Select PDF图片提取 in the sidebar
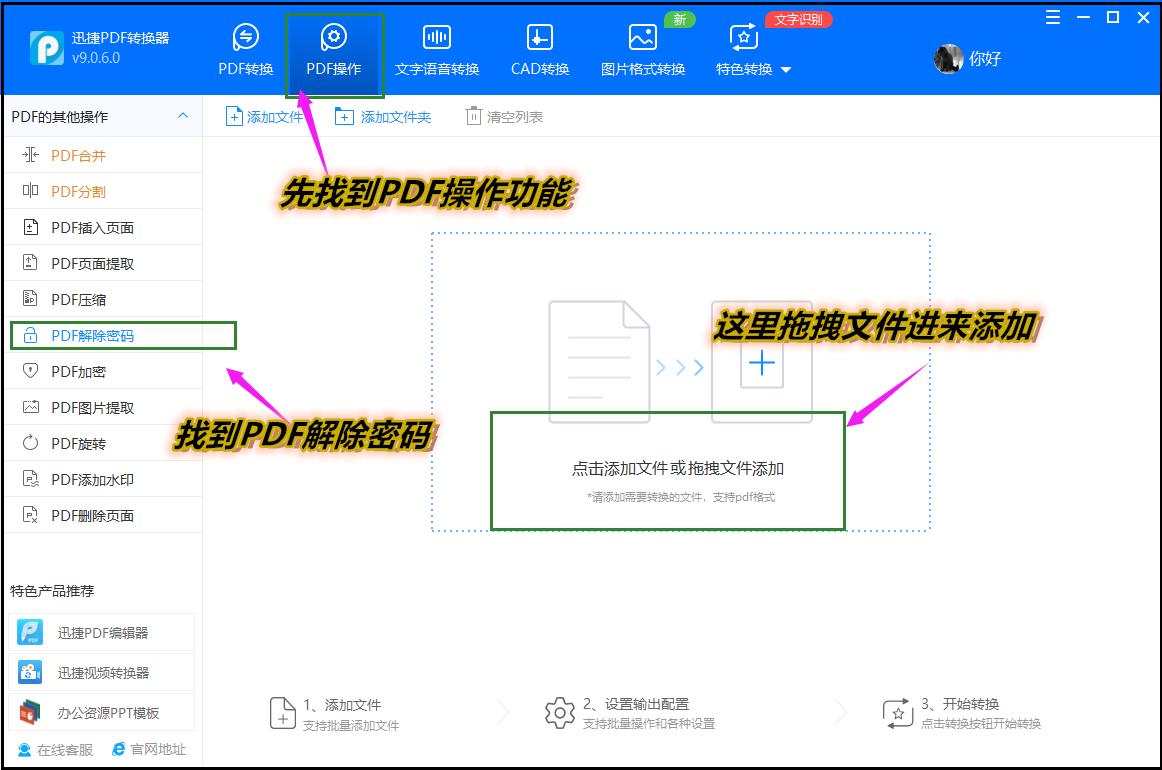 tap(80, 407)
